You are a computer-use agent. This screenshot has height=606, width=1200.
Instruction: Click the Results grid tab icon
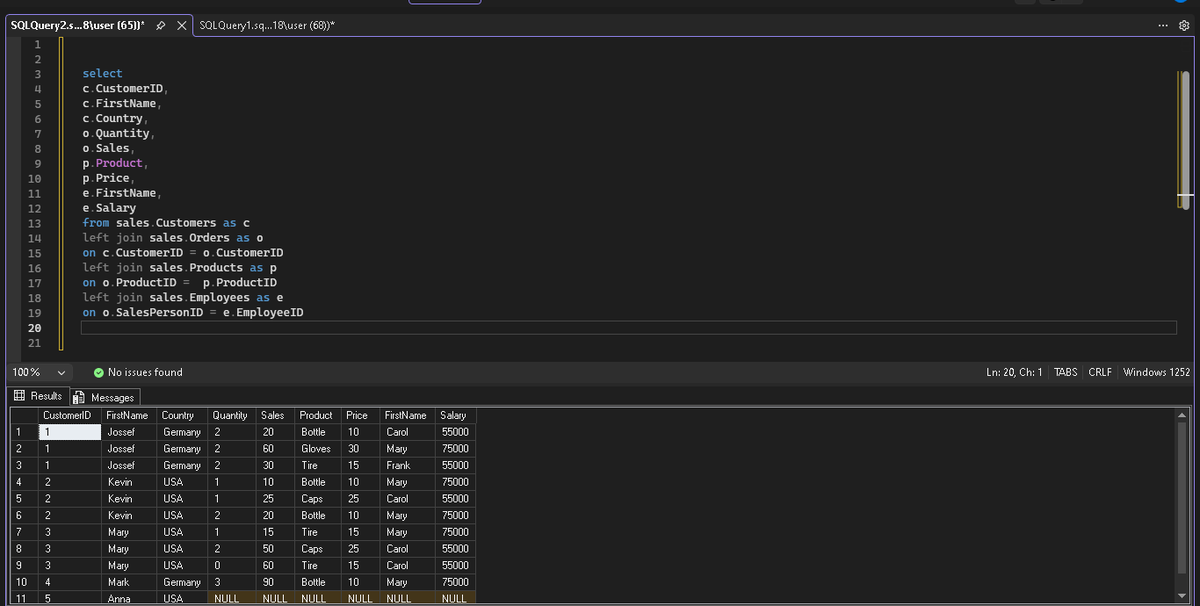pyautogui.click(x=21, y=397)
